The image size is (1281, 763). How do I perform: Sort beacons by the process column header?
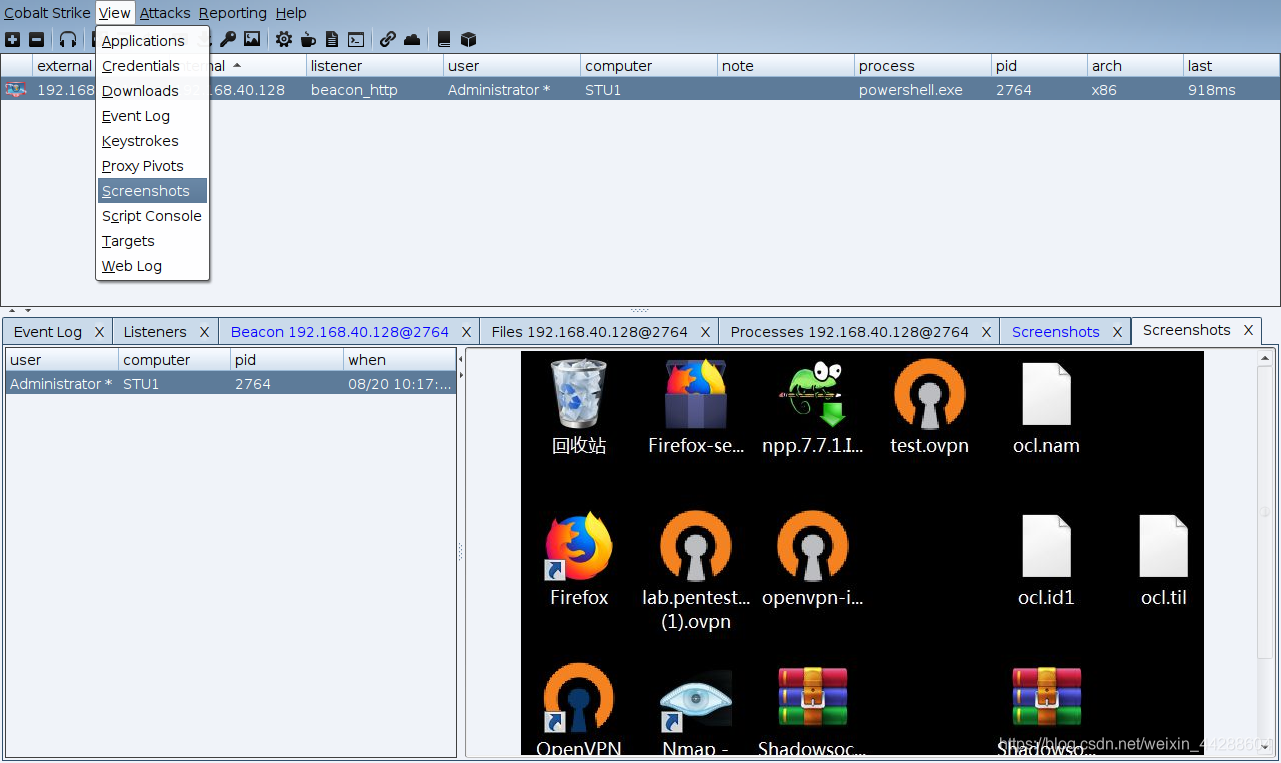(x=923, y=66)
